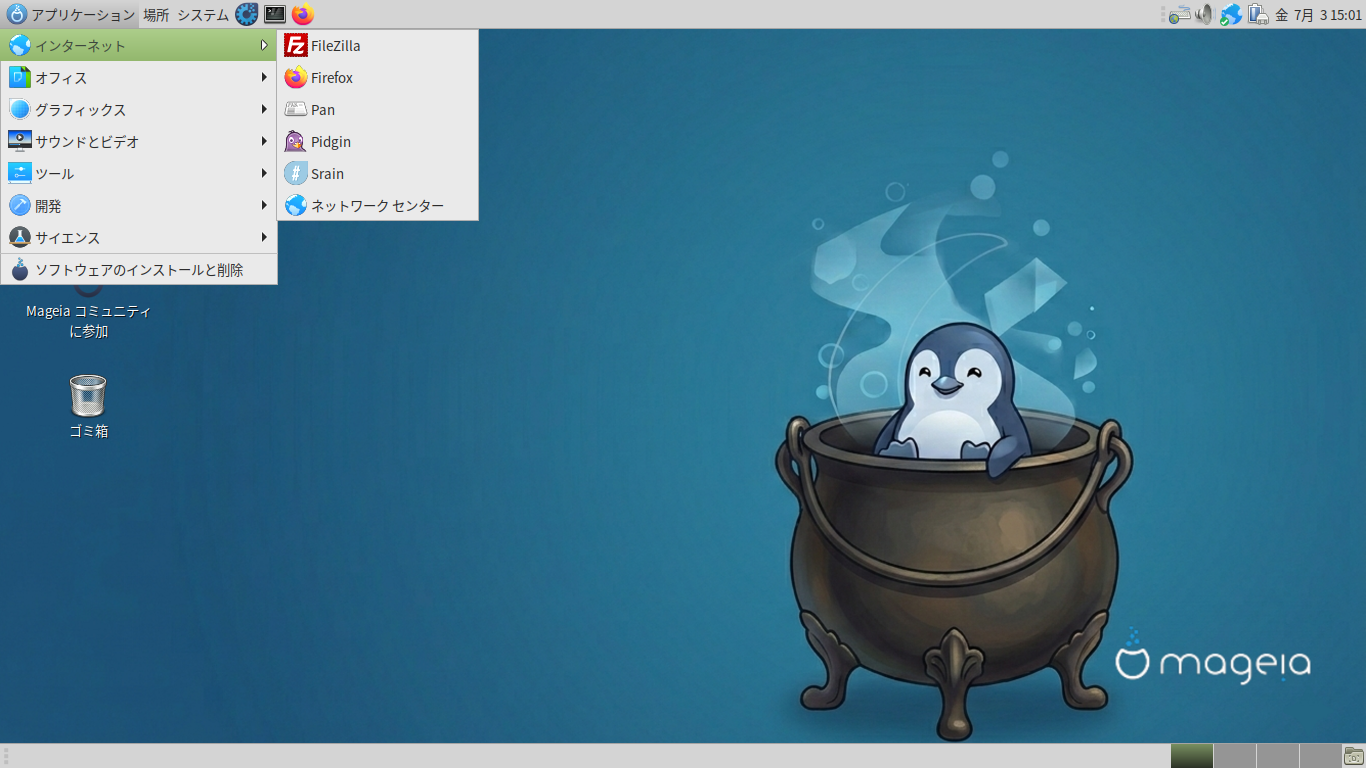Click the keyboard input method tray icon
The image size is (1366, 768).
click(x=1180, y=14)
